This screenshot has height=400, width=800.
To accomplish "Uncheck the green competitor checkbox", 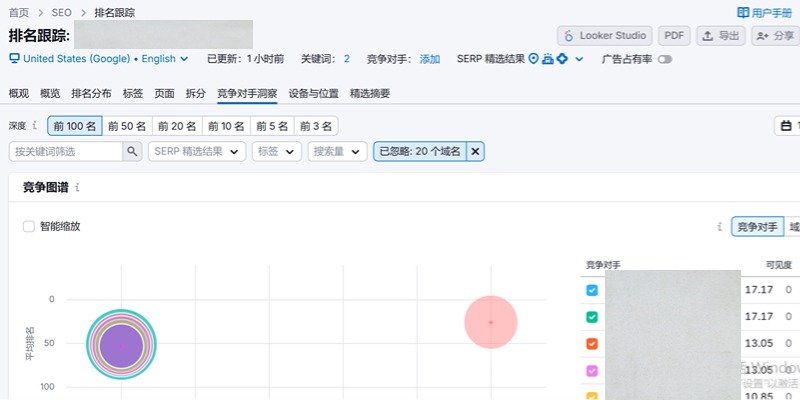I will click(592, 317).
